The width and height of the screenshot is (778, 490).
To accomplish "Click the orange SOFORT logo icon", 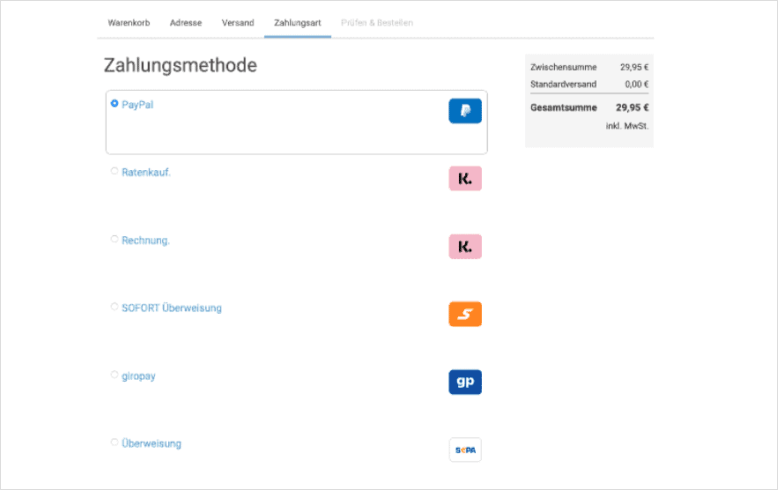I will tap(465, 314).
